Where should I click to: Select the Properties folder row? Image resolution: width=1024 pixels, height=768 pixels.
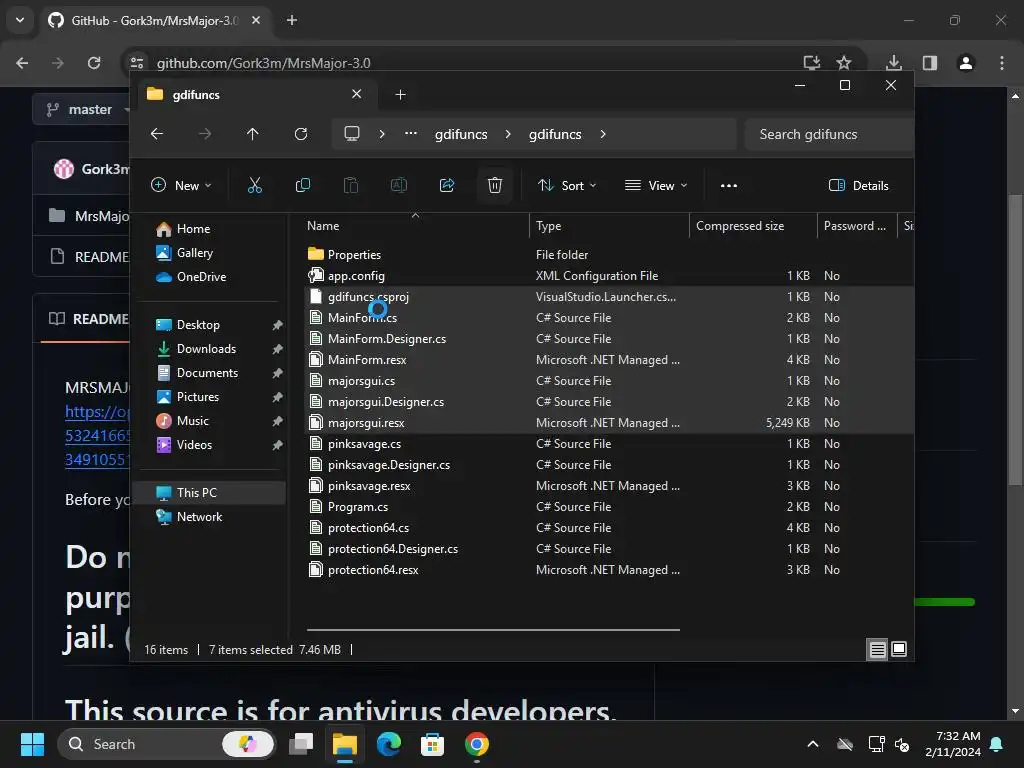607,255
